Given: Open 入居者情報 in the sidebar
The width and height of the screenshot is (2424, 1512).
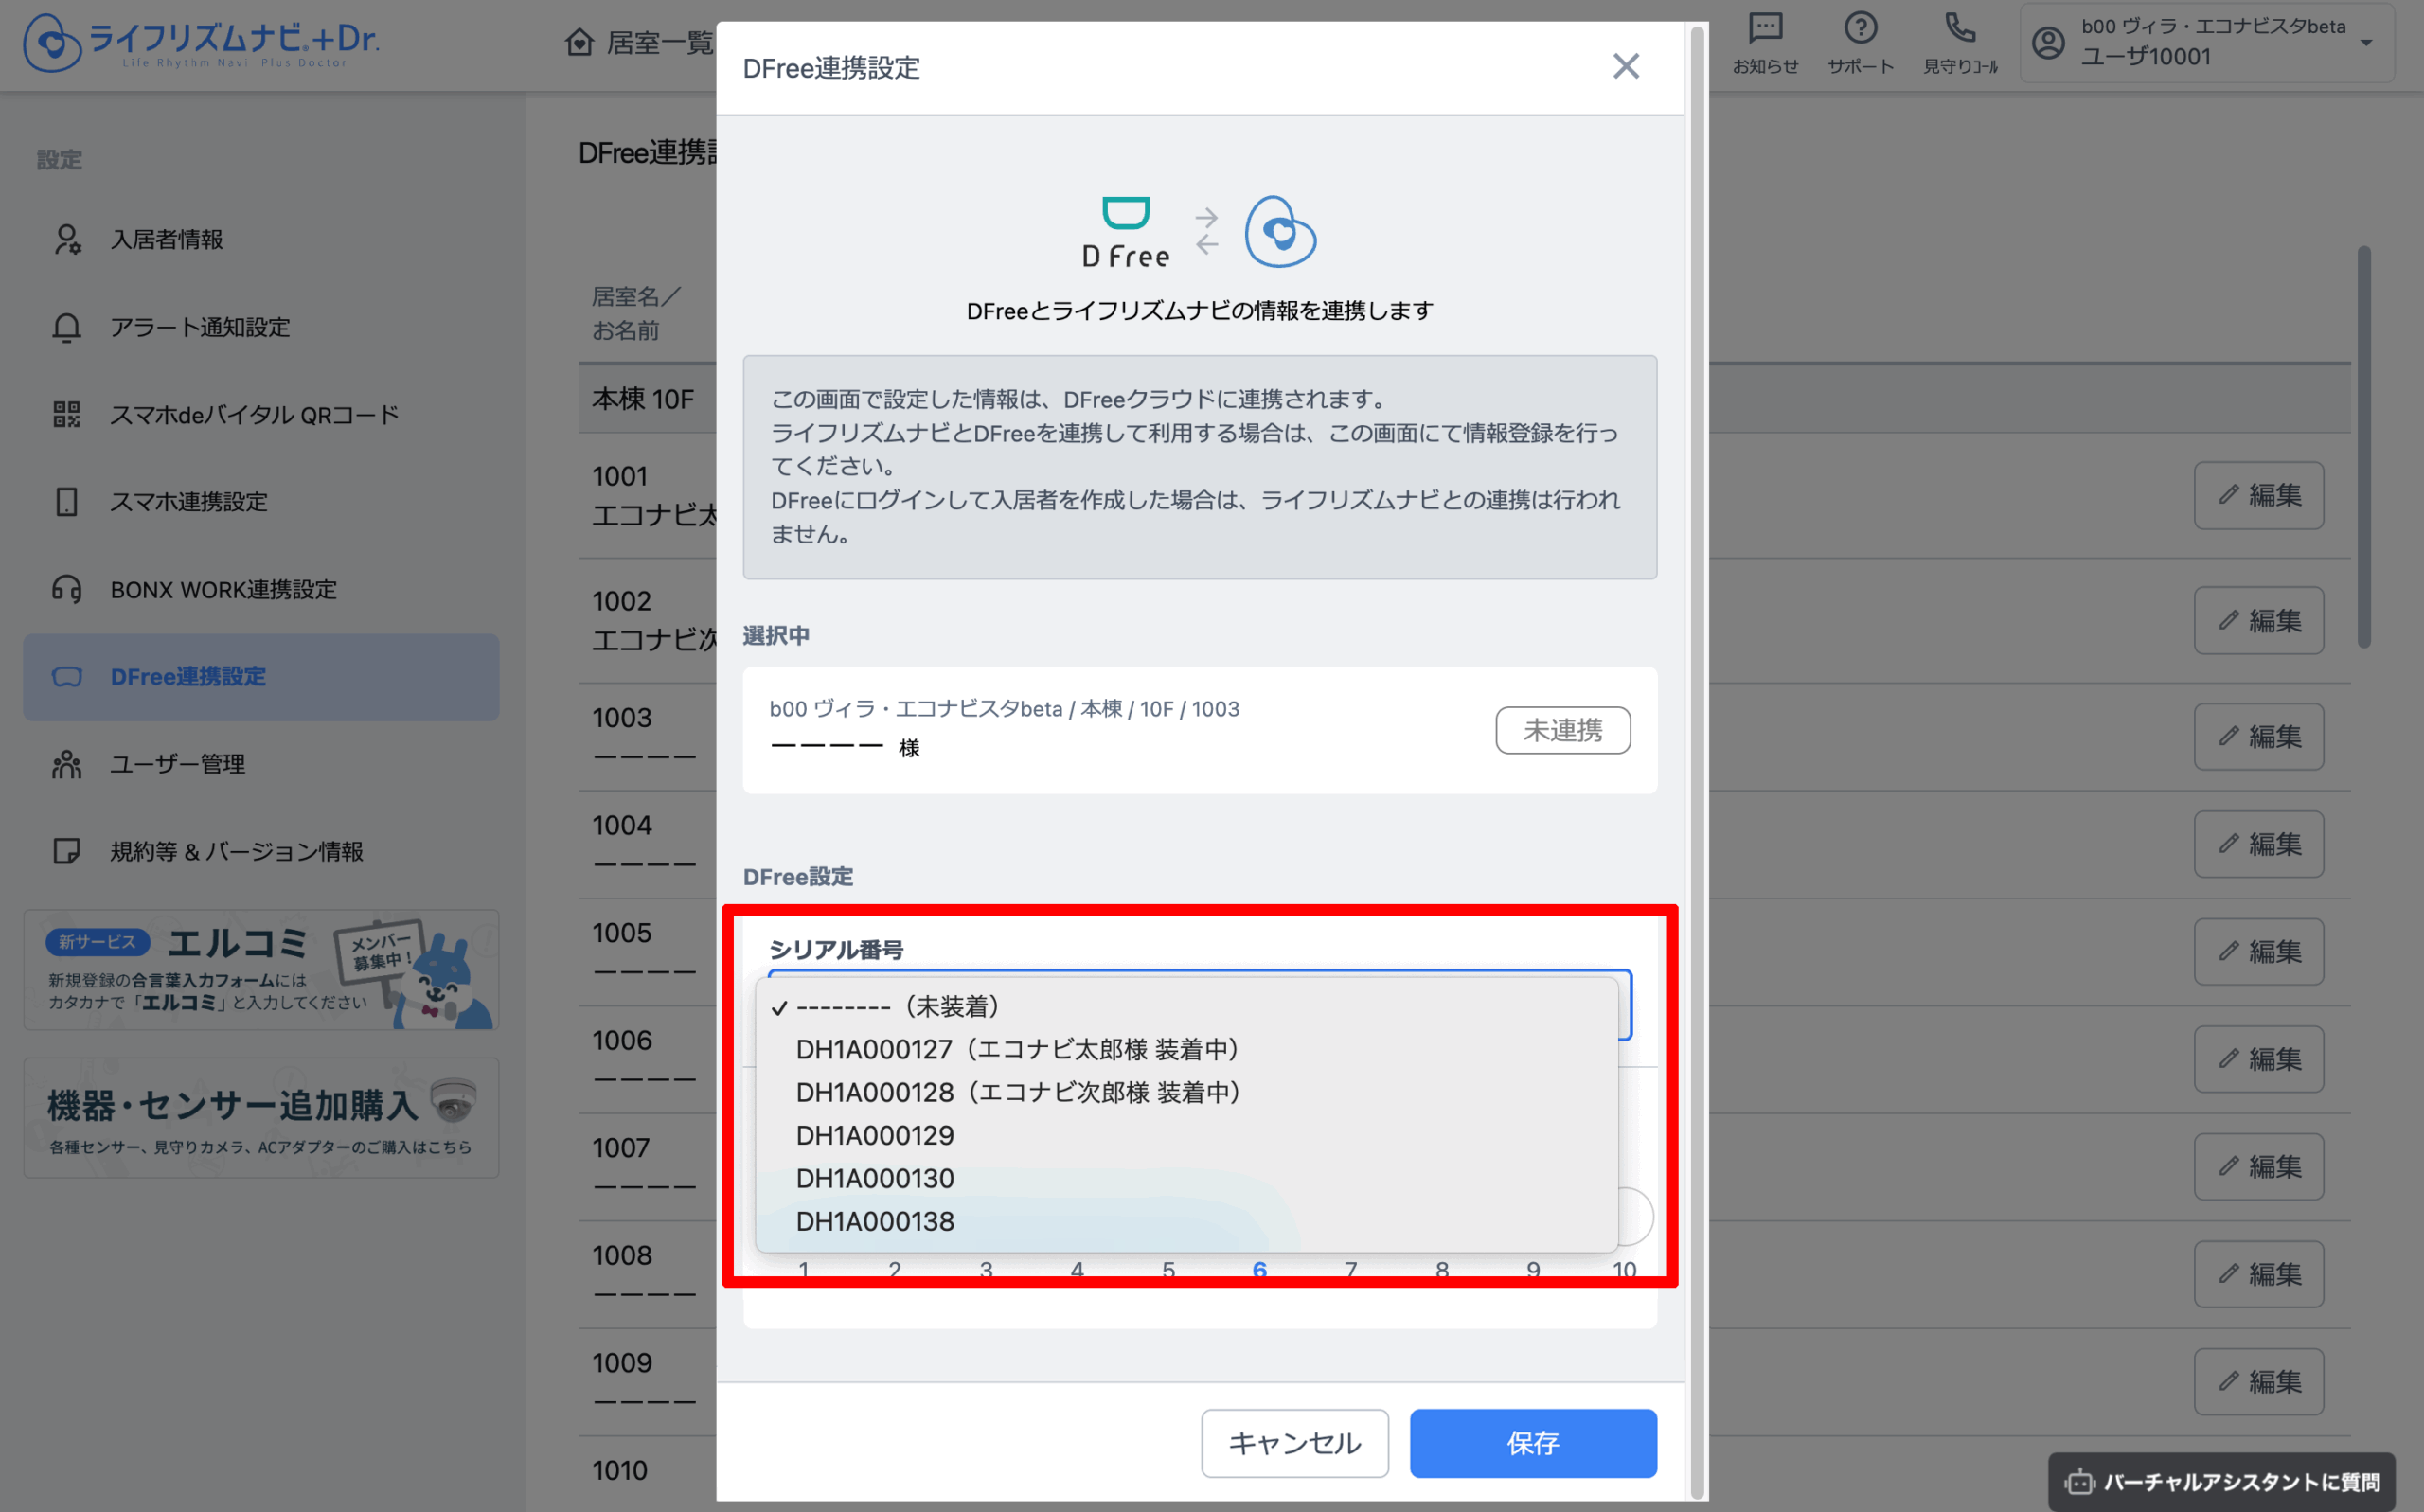Looking at the screenshot, I should click(x=261, y=240).
